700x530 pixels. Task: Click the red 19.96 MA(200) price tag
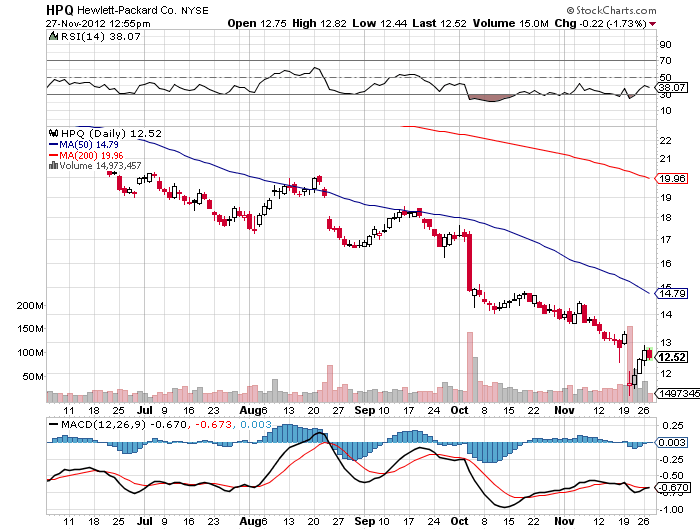(x=671, y=179)
